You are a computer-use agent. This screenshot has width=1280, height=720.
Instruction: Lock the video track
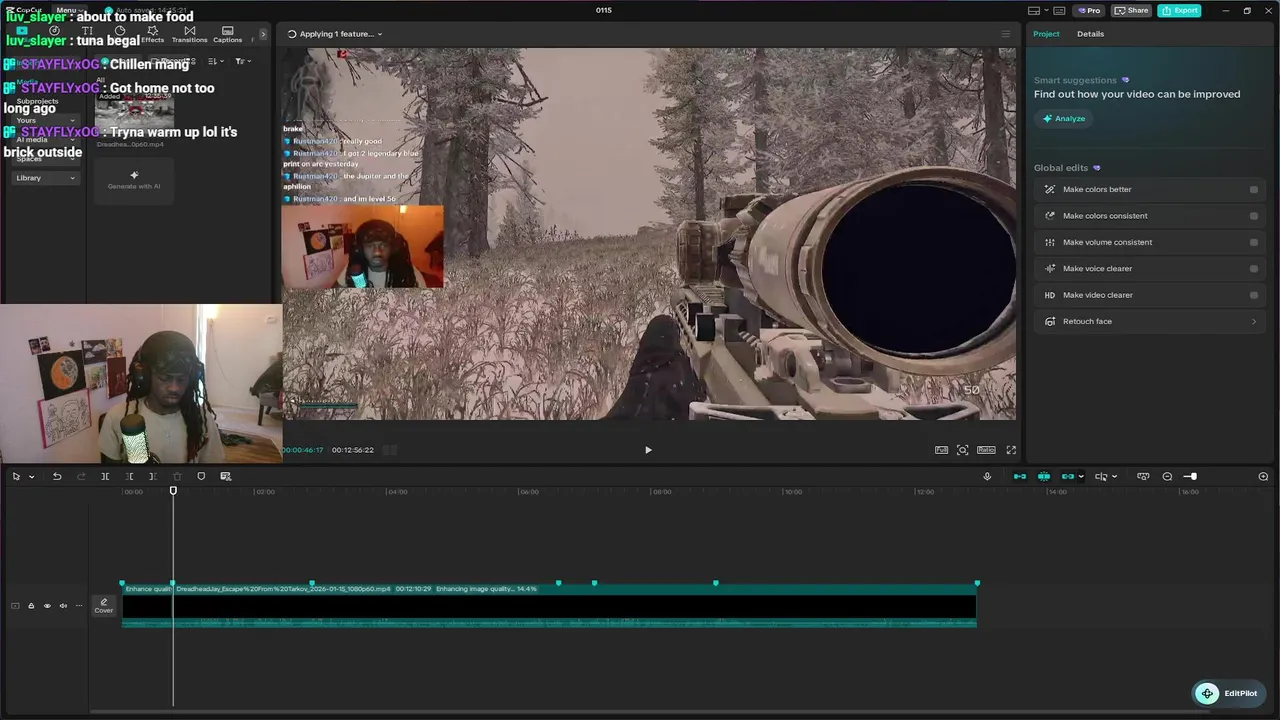pyautogui.click(x=31, y=606)
